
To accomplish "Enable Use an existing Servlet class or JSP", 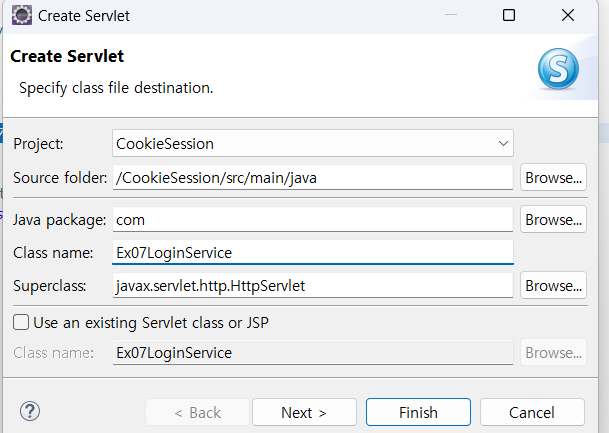I will (x=20, y=322).
